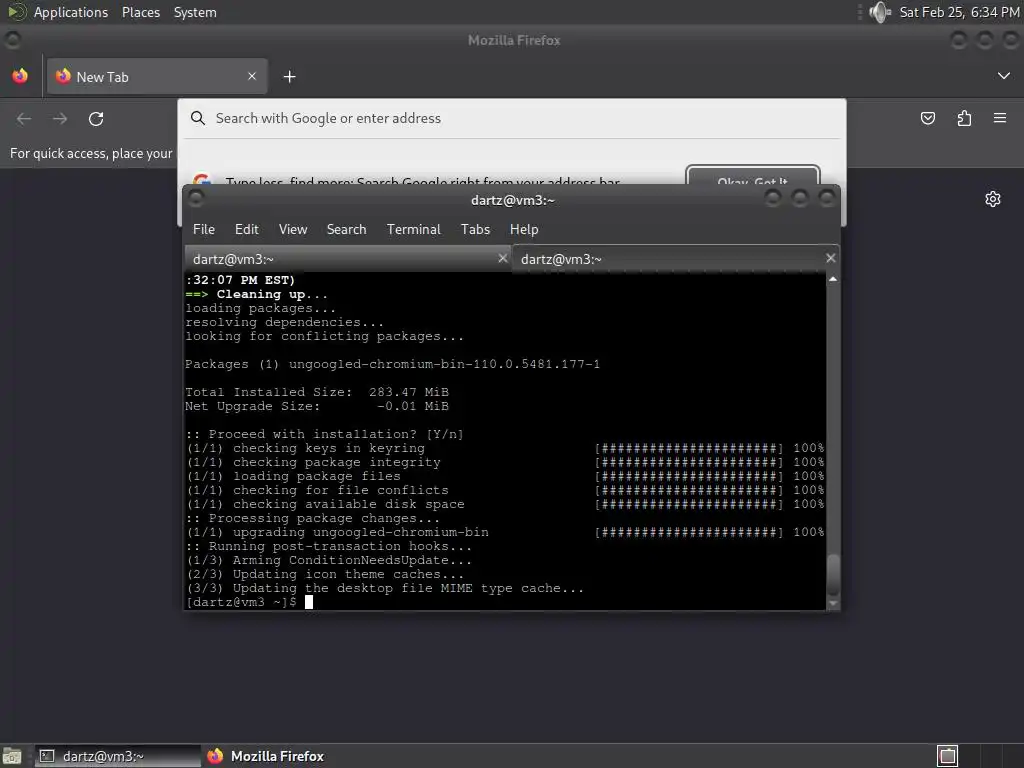The width and height of the screenshot is (1024, 768).
Task: Click 'Arming ConditionNeedsUpdate...' line
Action: pos(328,560)
